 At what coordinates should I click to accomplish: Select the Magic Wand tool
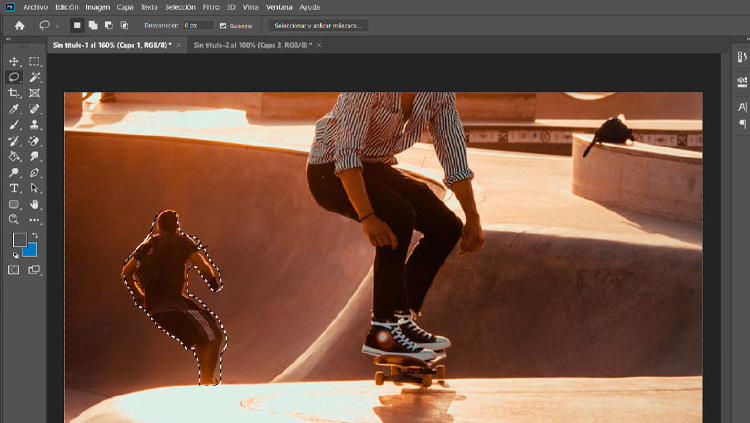(x=34, y=77)
